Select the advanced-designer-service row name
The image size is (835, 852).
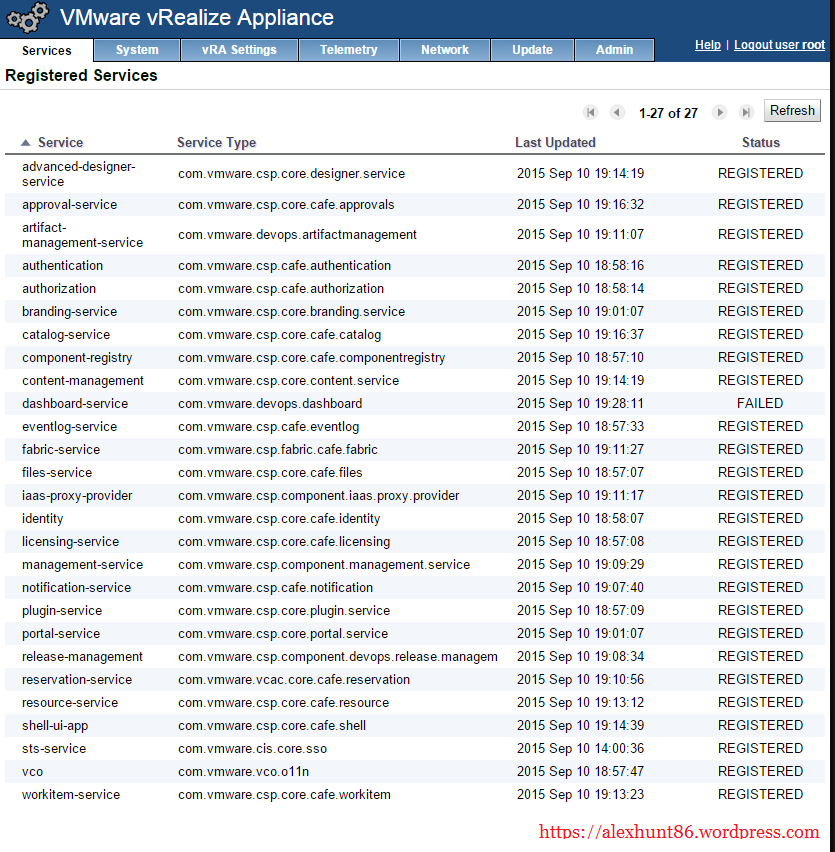click(x=79, y=174)
